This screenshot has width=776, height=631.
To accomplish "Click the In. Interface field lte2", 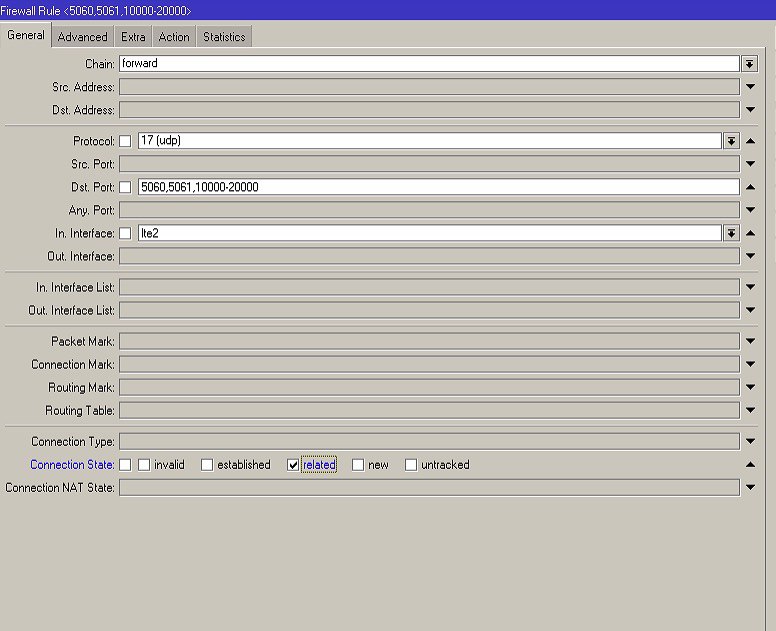I will pyautogui.click(x=430, y=233).
